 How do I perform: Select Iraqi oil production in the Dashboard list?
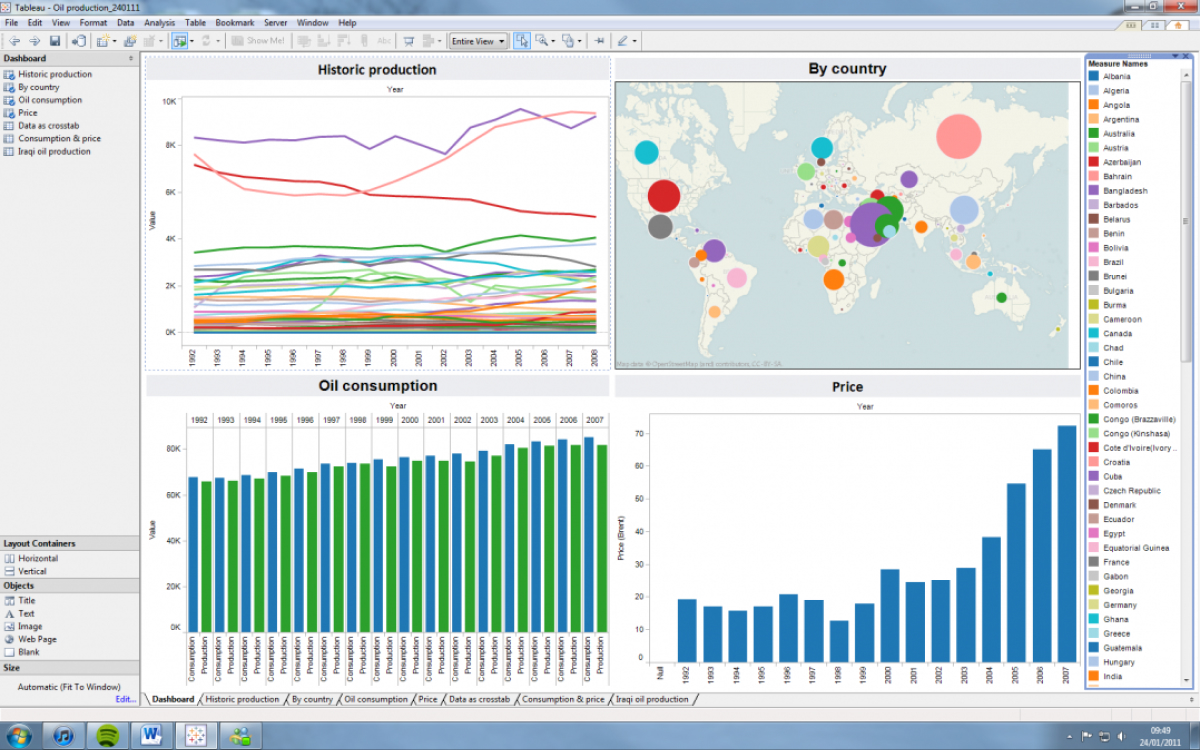point(54,152)
